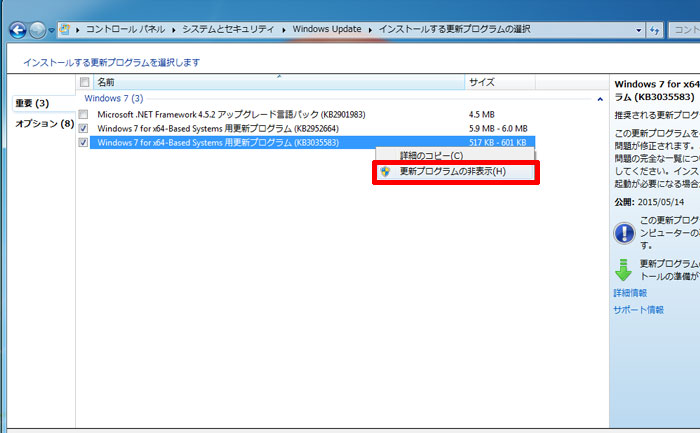Sort by the サイズ column header
This screenshot has width=700, height=433.
pos(500,82)
